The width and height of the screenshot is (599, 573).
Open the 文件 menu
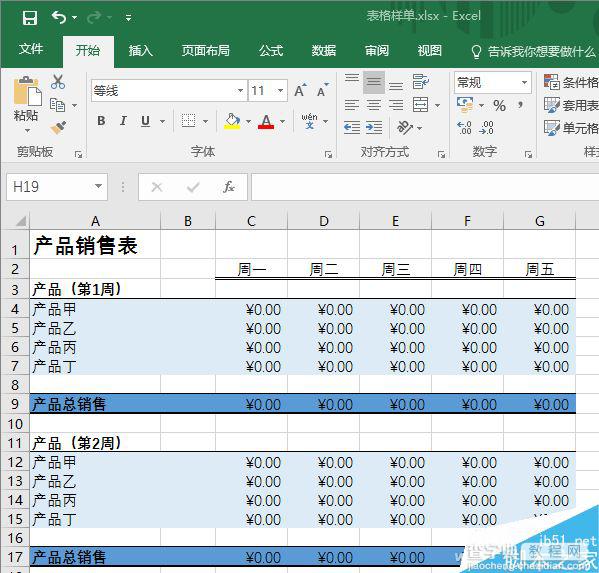(x=31, y=49)
